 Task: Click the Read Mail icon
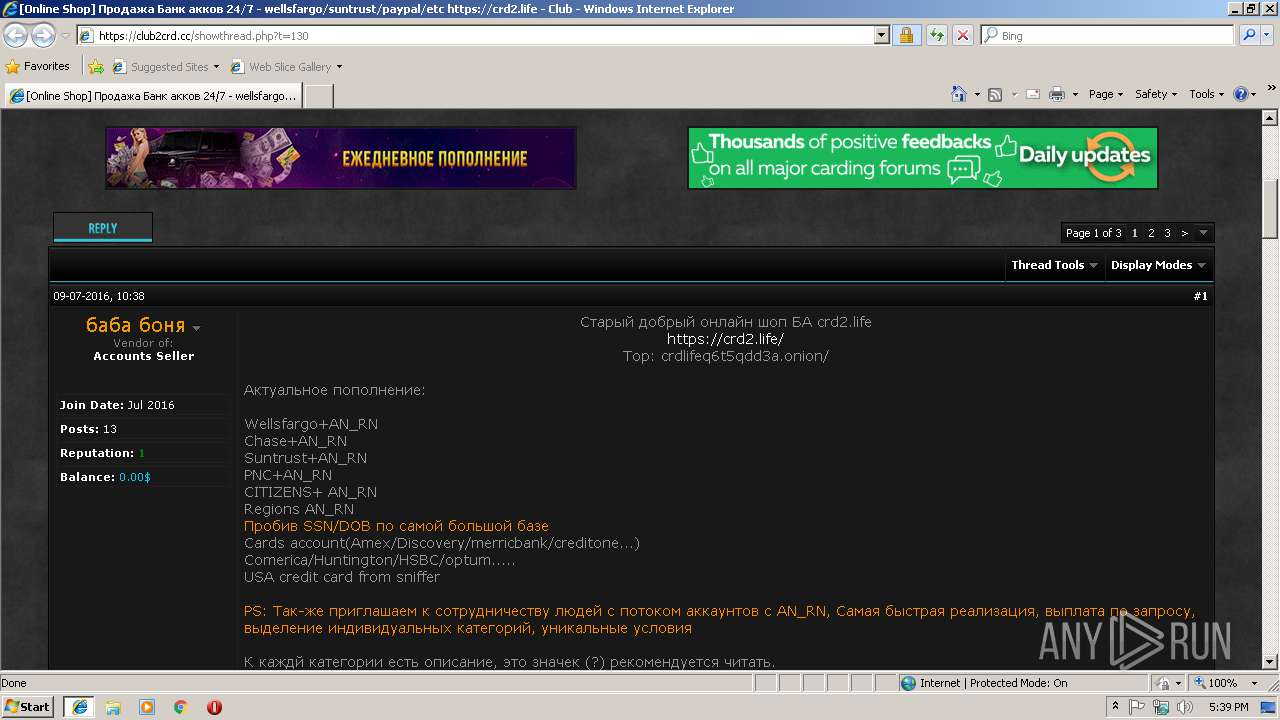1032,94
